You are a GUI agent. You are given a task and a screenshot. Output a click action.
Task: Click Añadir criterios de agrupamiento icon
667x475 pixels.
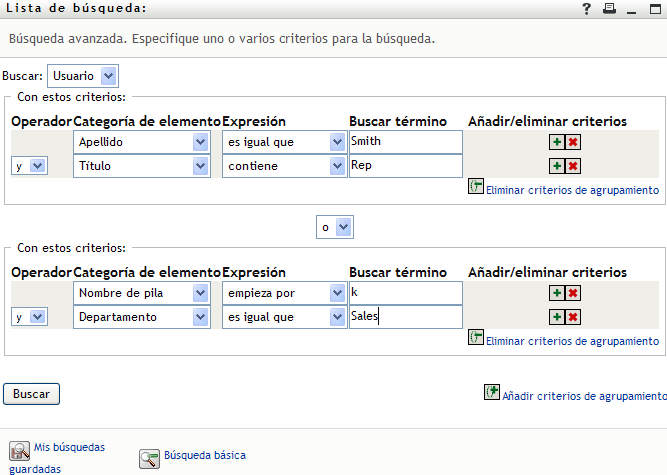coord(491,393)
